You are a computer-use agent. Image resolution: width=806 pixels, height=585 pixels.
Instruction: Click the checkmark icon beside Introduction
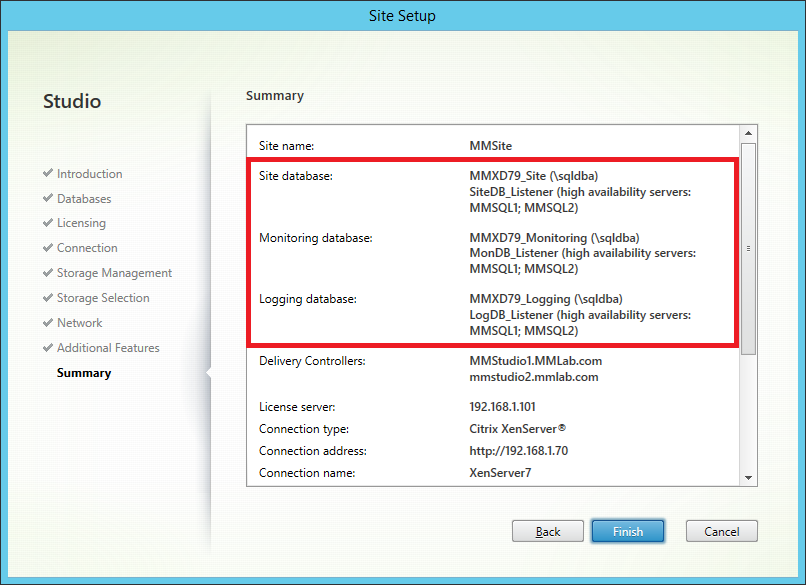[48, 173]
